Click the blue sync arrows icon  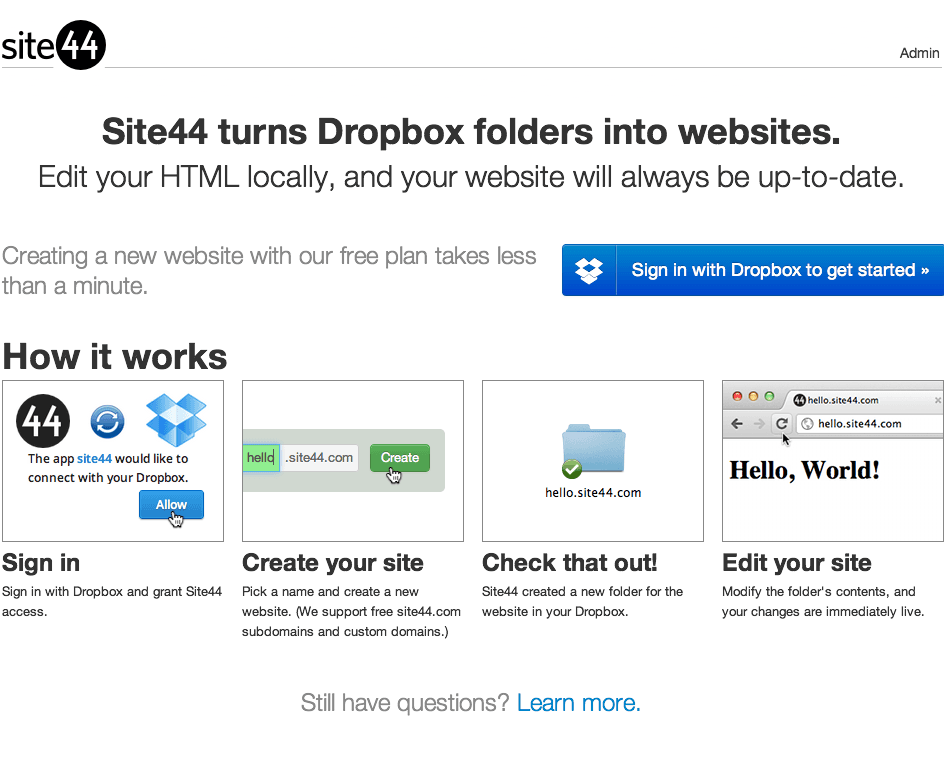pyautogui.click(x=108, y=421)
